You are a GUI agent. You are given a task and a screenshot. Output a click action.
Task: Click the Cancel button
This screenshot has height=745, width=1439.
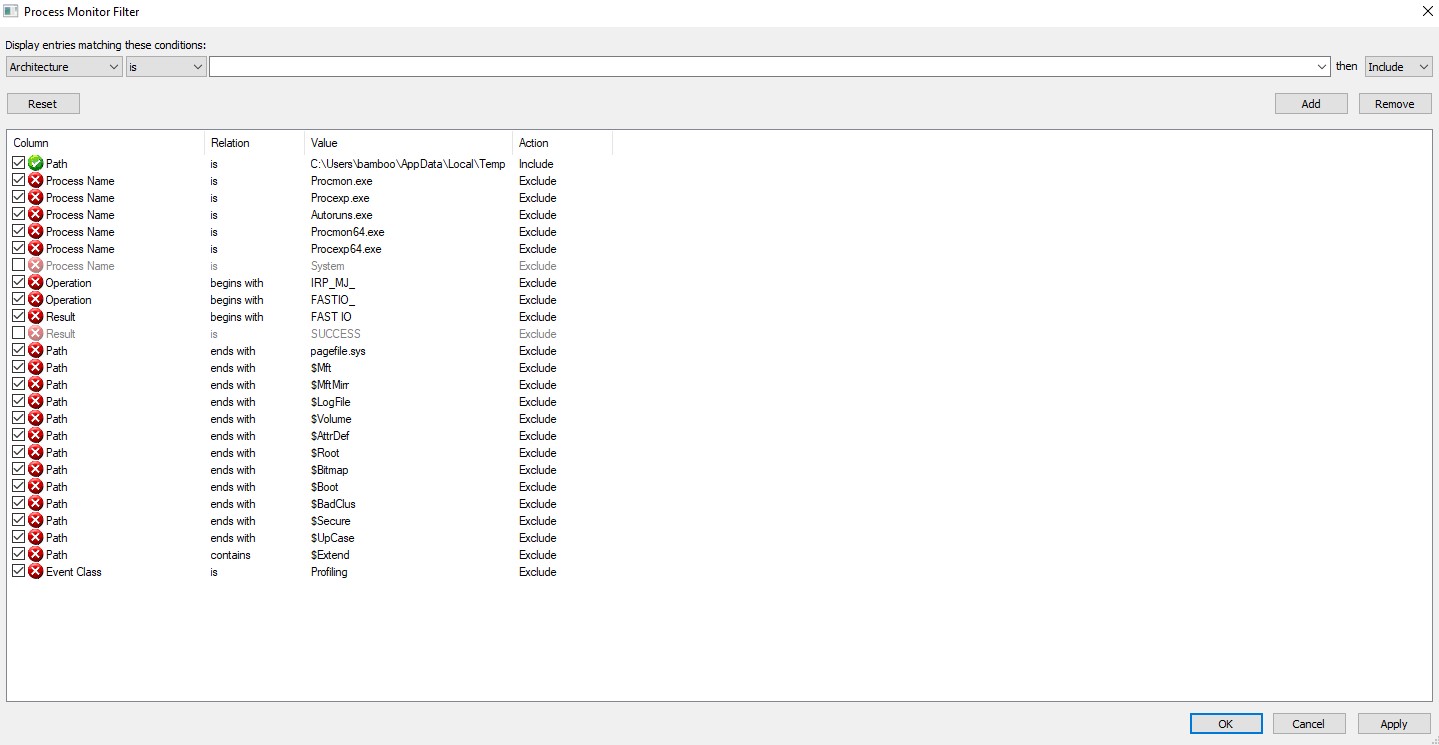[x=1309, y=724]
